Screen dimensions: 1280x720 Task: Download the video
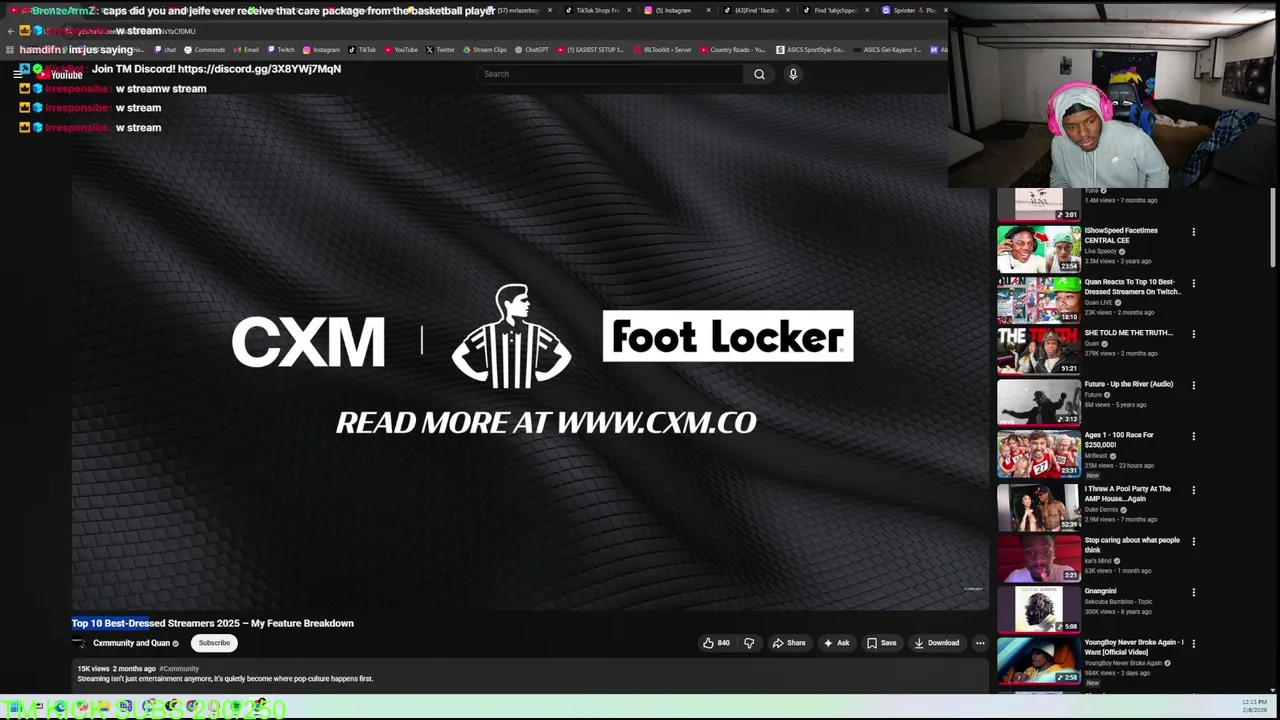point(936,643)
